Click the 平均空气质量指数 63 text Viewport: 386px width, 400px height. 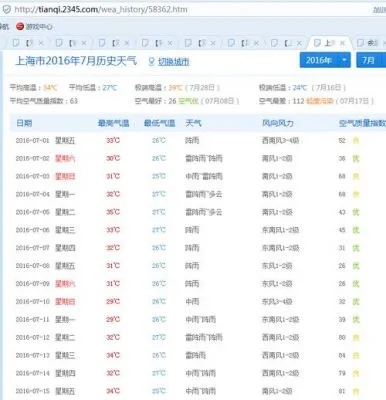(44, 101)
